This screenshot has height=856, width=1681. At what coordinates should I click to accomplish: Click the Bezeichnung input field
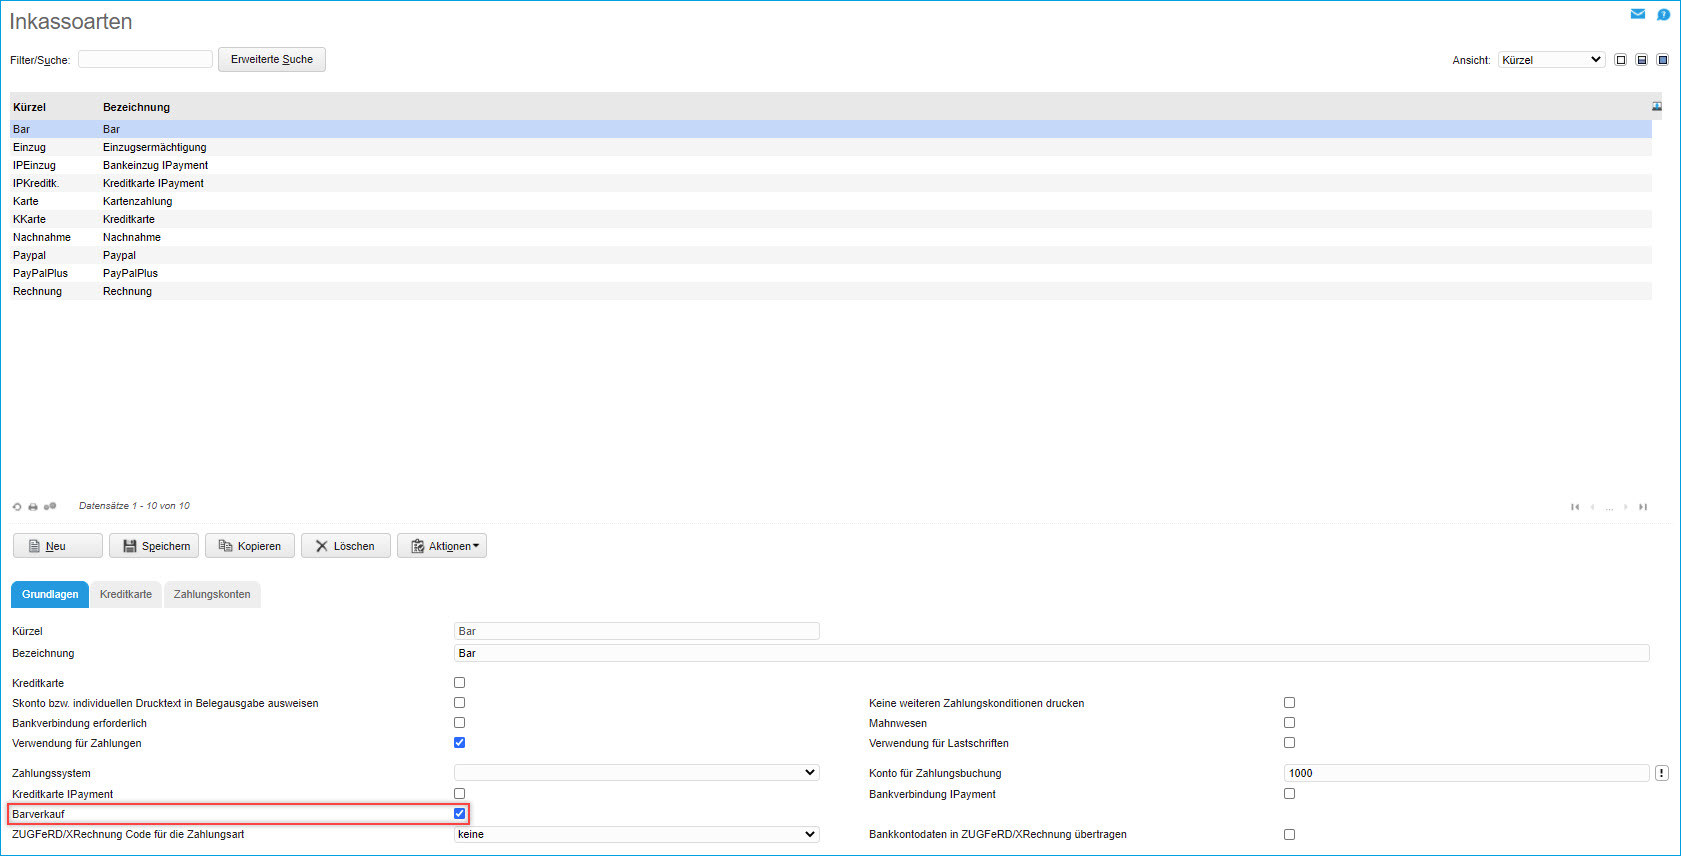(x=1052, y=653)
